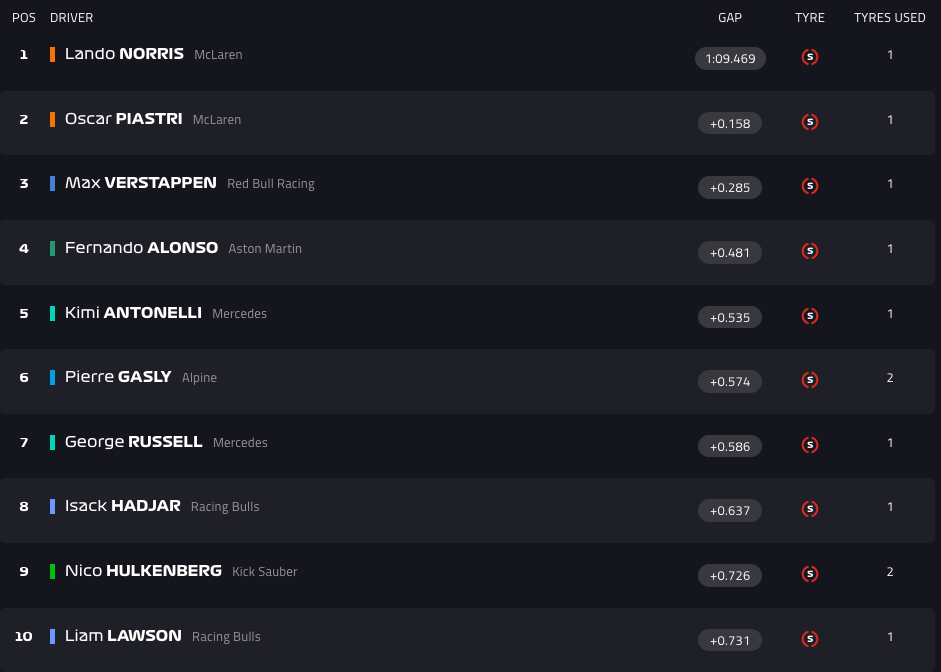The image size is (941, 672).
Task: Select Isack Hadjar driver name
Action: pyautogui.click(x=122, y=506)
